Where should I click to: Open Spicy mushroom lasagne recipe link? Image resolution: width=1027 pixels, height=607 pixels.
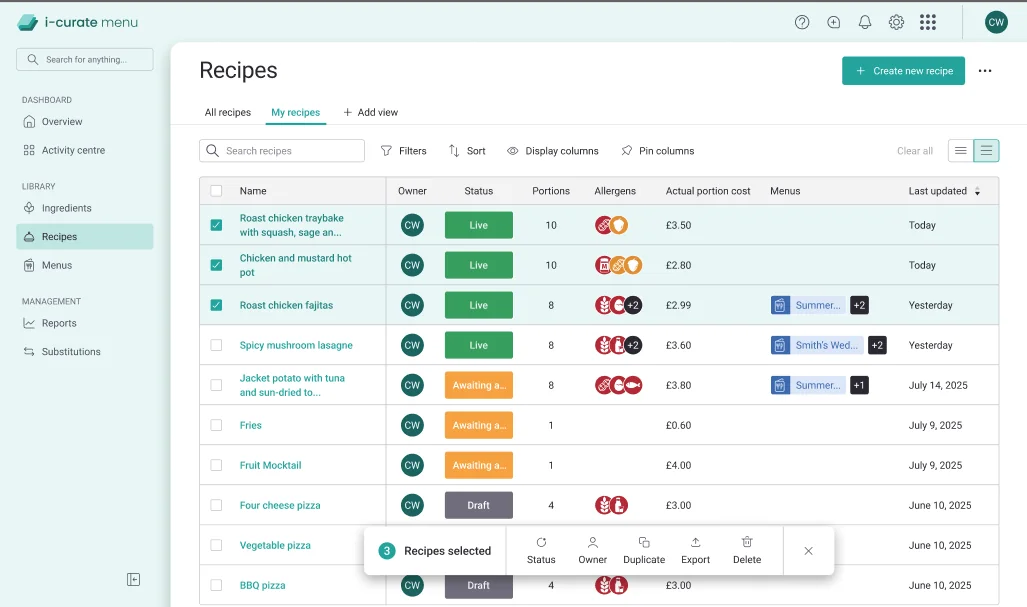click(296, 345)
